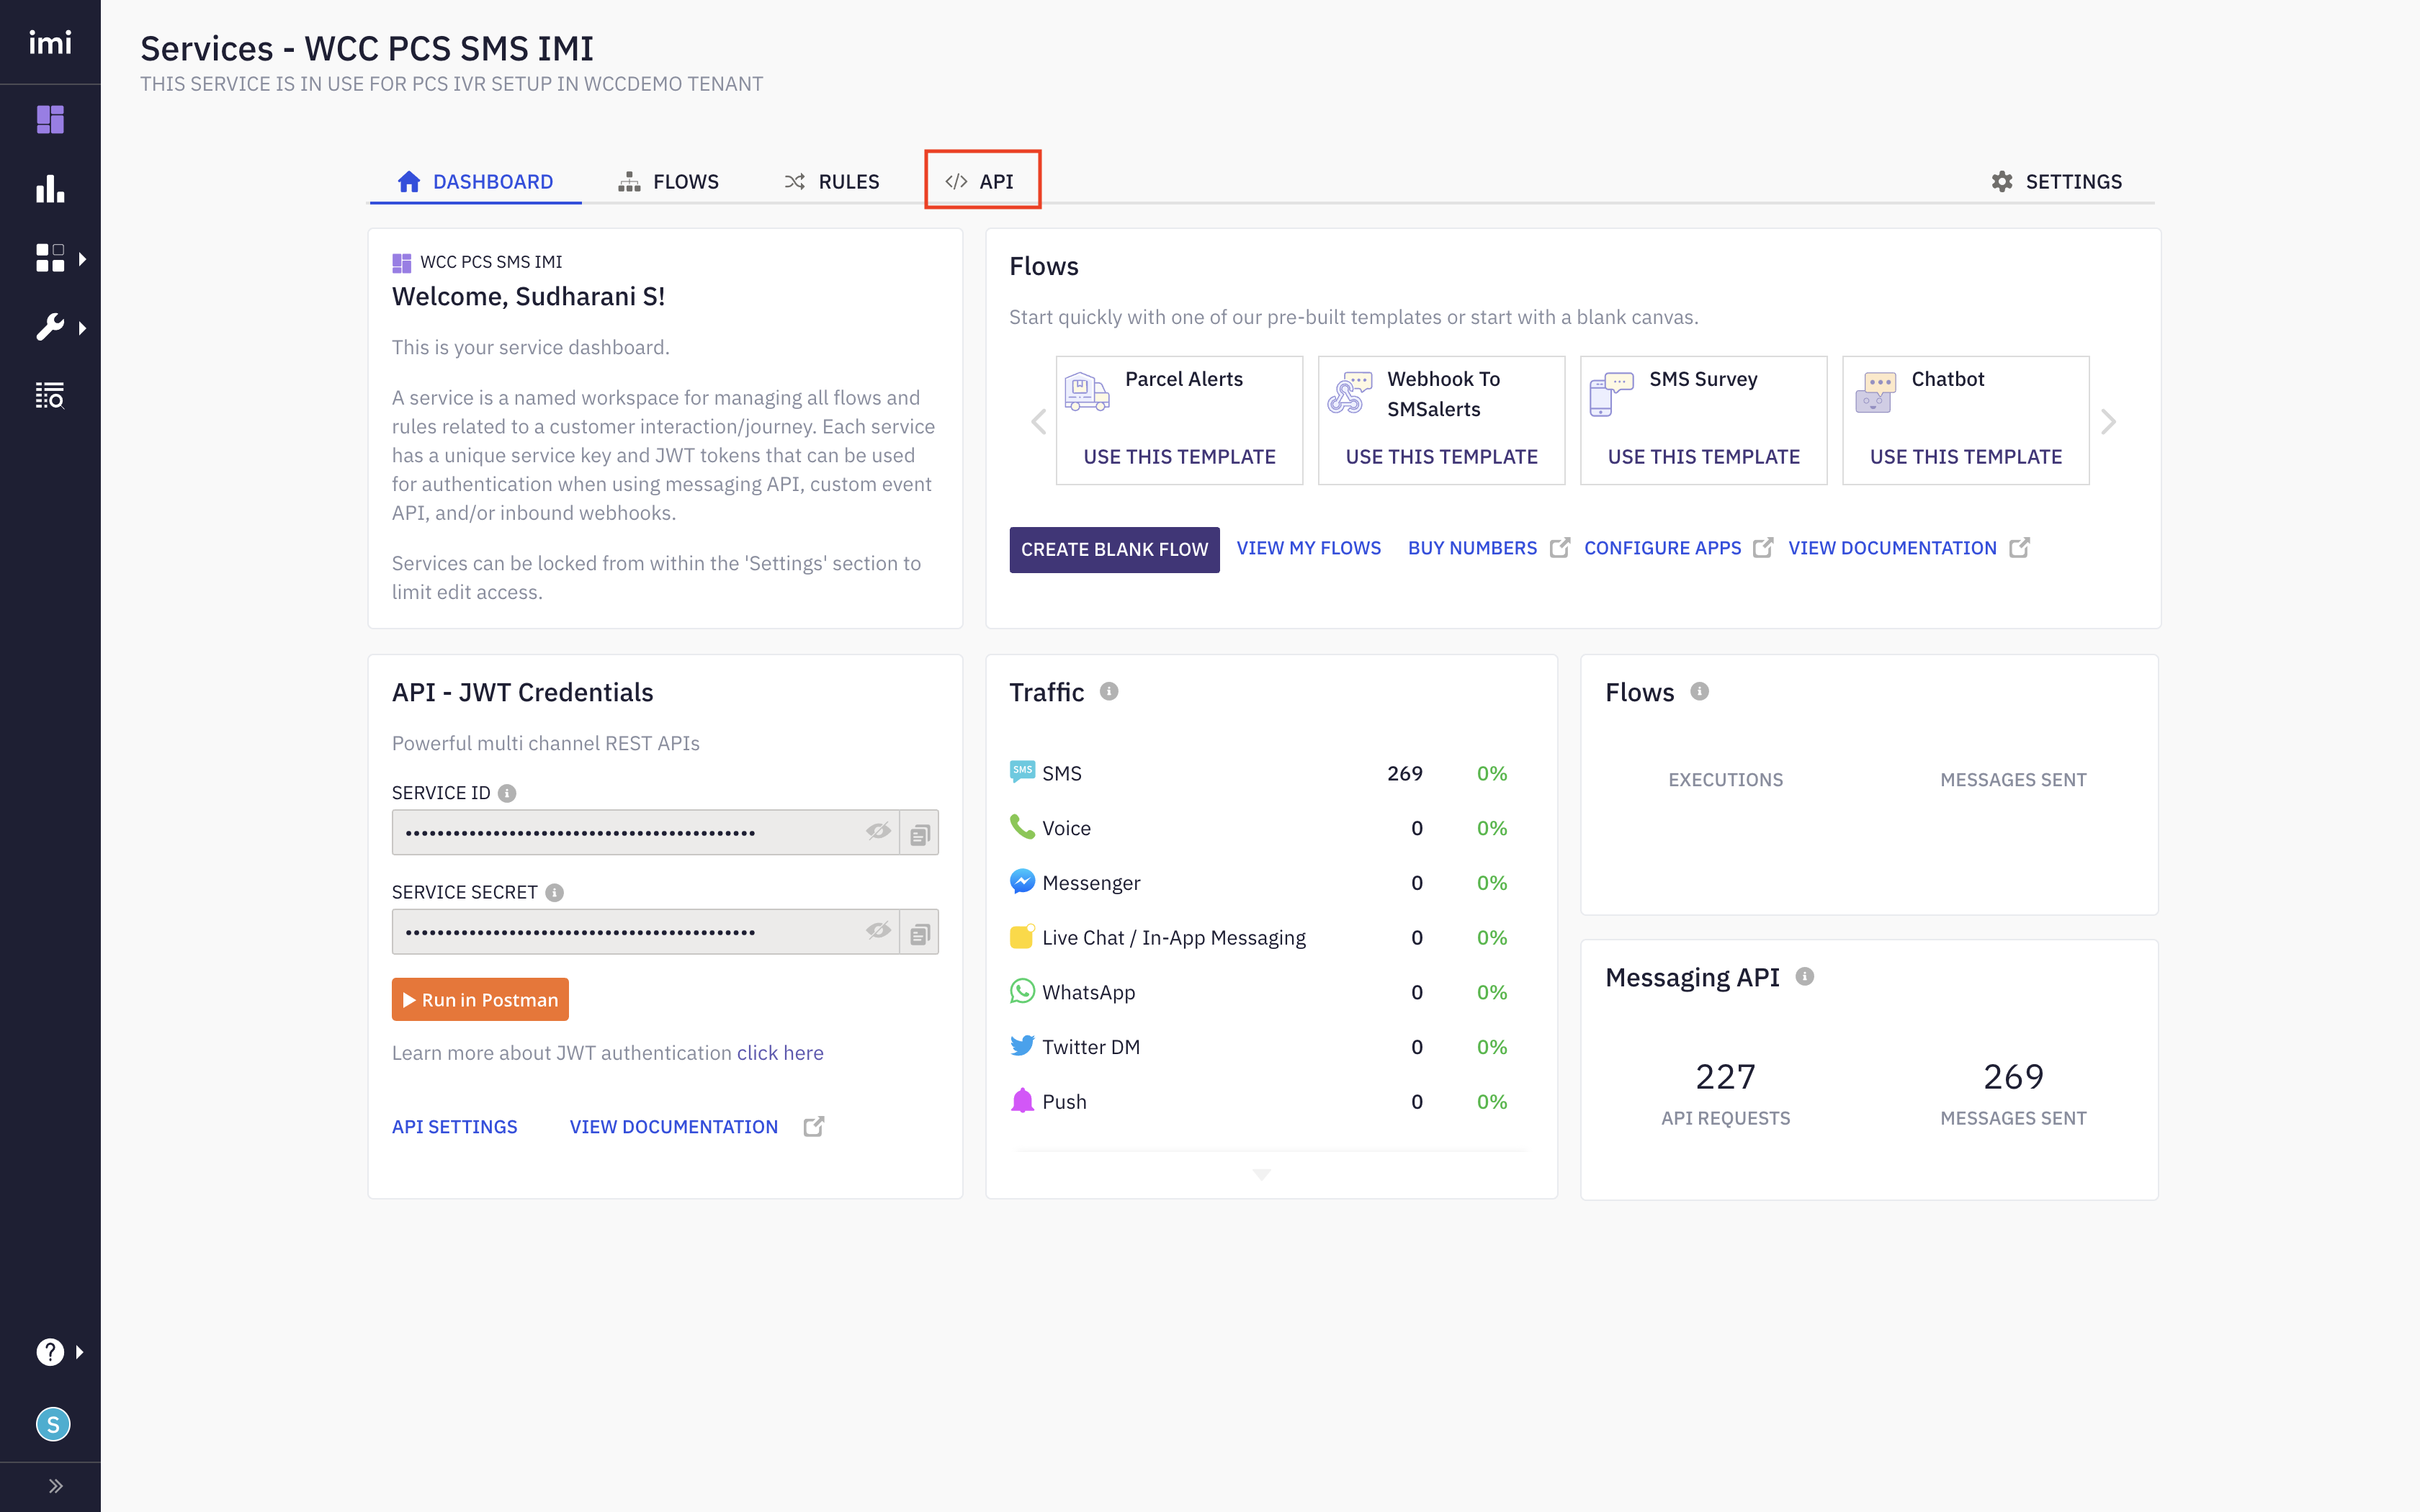2420x1512 pixels.
Task: Click the Voice phone traffic icon
Action: (x=1022, y=826)
